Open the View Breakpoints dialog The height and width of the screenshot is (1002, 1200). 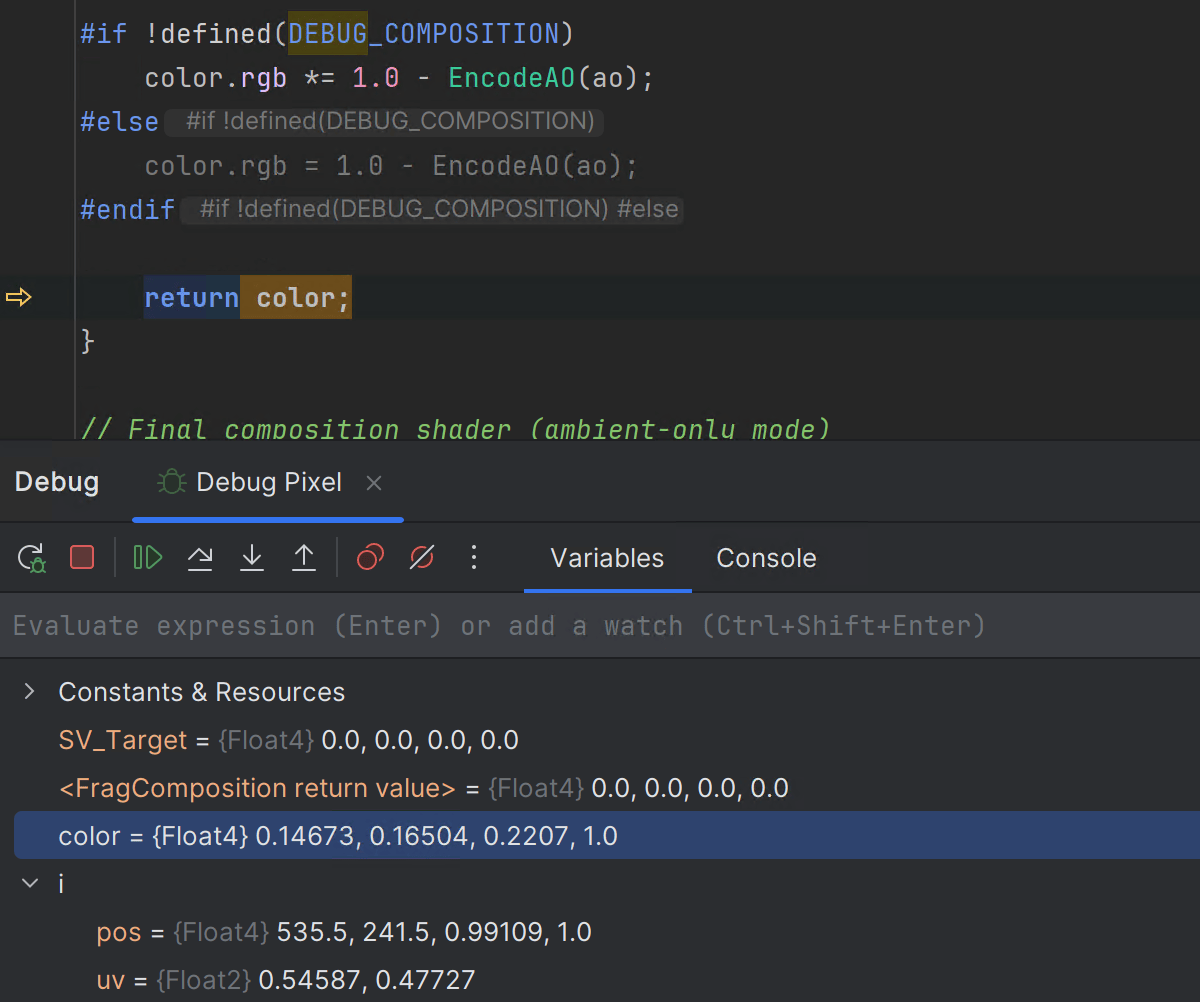click(370, 558)
